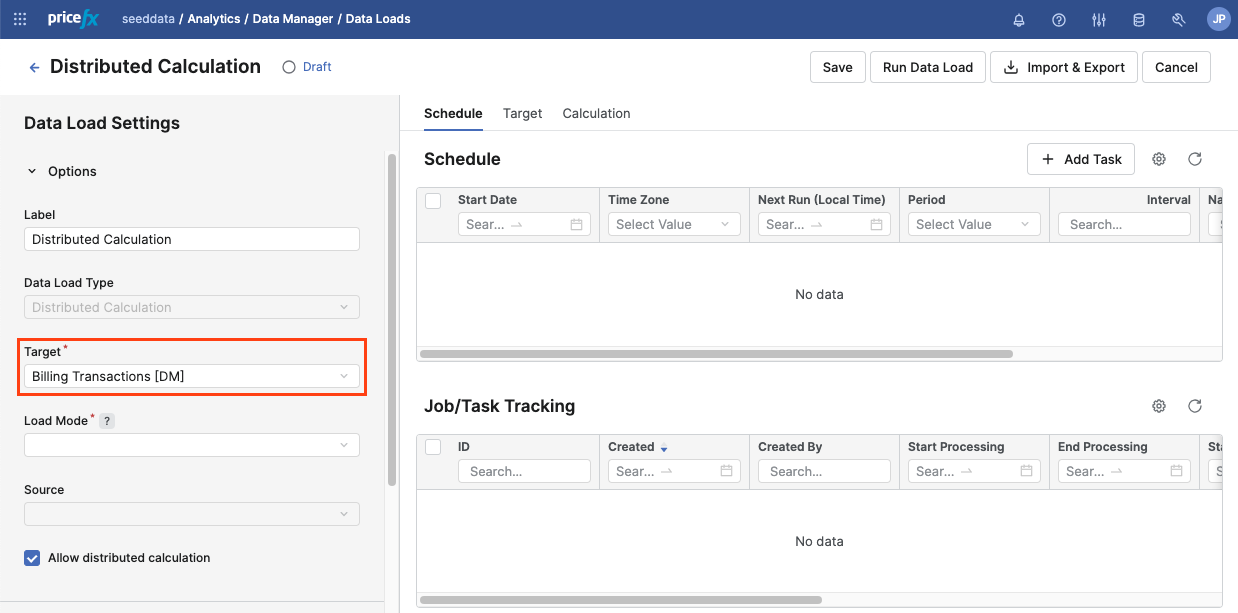Viewport: 1238px width, 613px height.
Task: Open the wrench administration icon
Action: [x=1178, y=20]
